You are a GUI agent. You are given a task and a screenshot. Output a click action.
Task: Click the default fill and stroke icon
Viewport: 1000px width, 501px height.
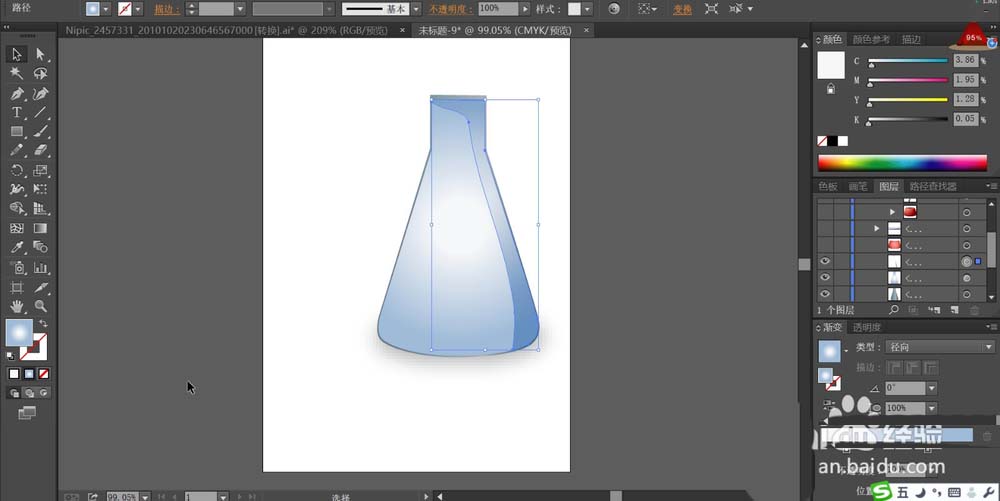click(x=11, y=356)
